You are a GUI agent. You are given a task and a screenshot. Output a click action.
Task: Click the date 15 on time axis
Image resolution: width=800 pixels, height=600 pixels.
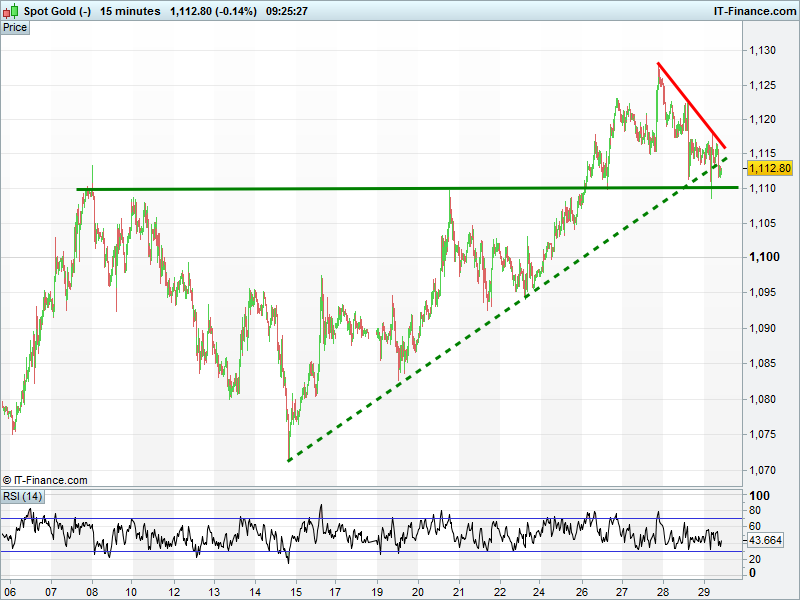pyautogui.click(x=295, y=590)
